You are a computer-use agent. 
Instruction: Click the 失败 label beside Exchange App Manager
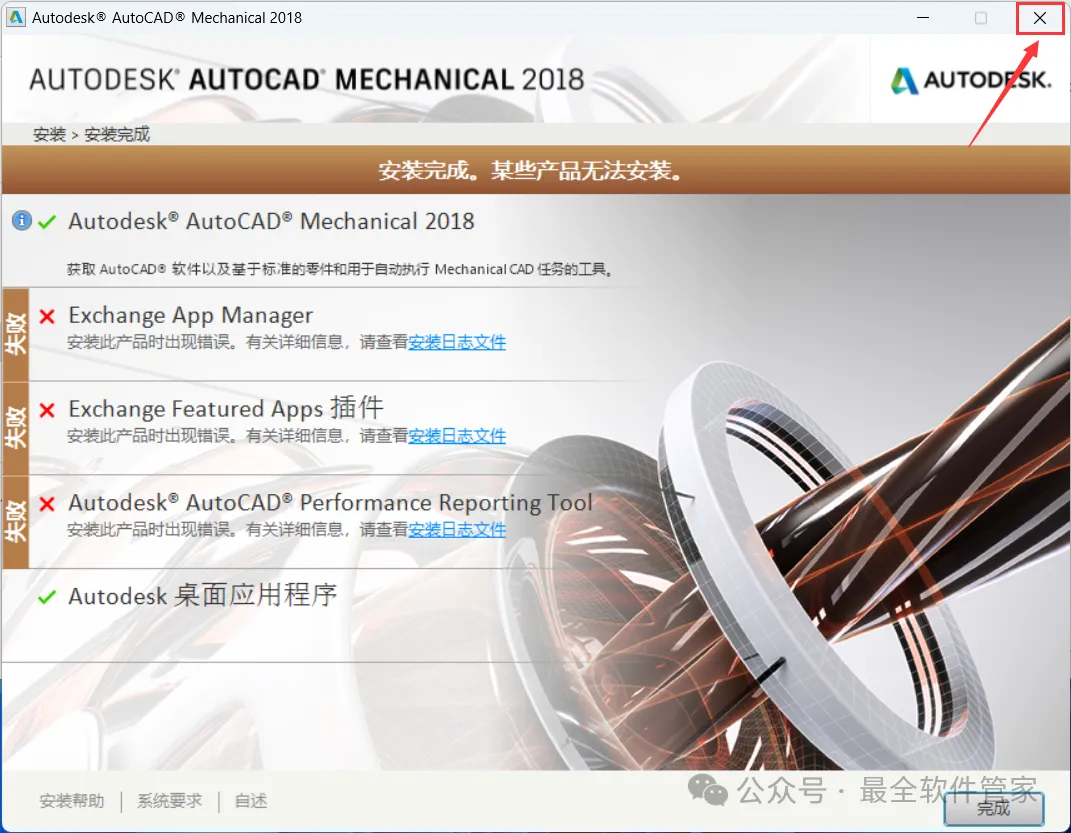click(x=16, y=335)
